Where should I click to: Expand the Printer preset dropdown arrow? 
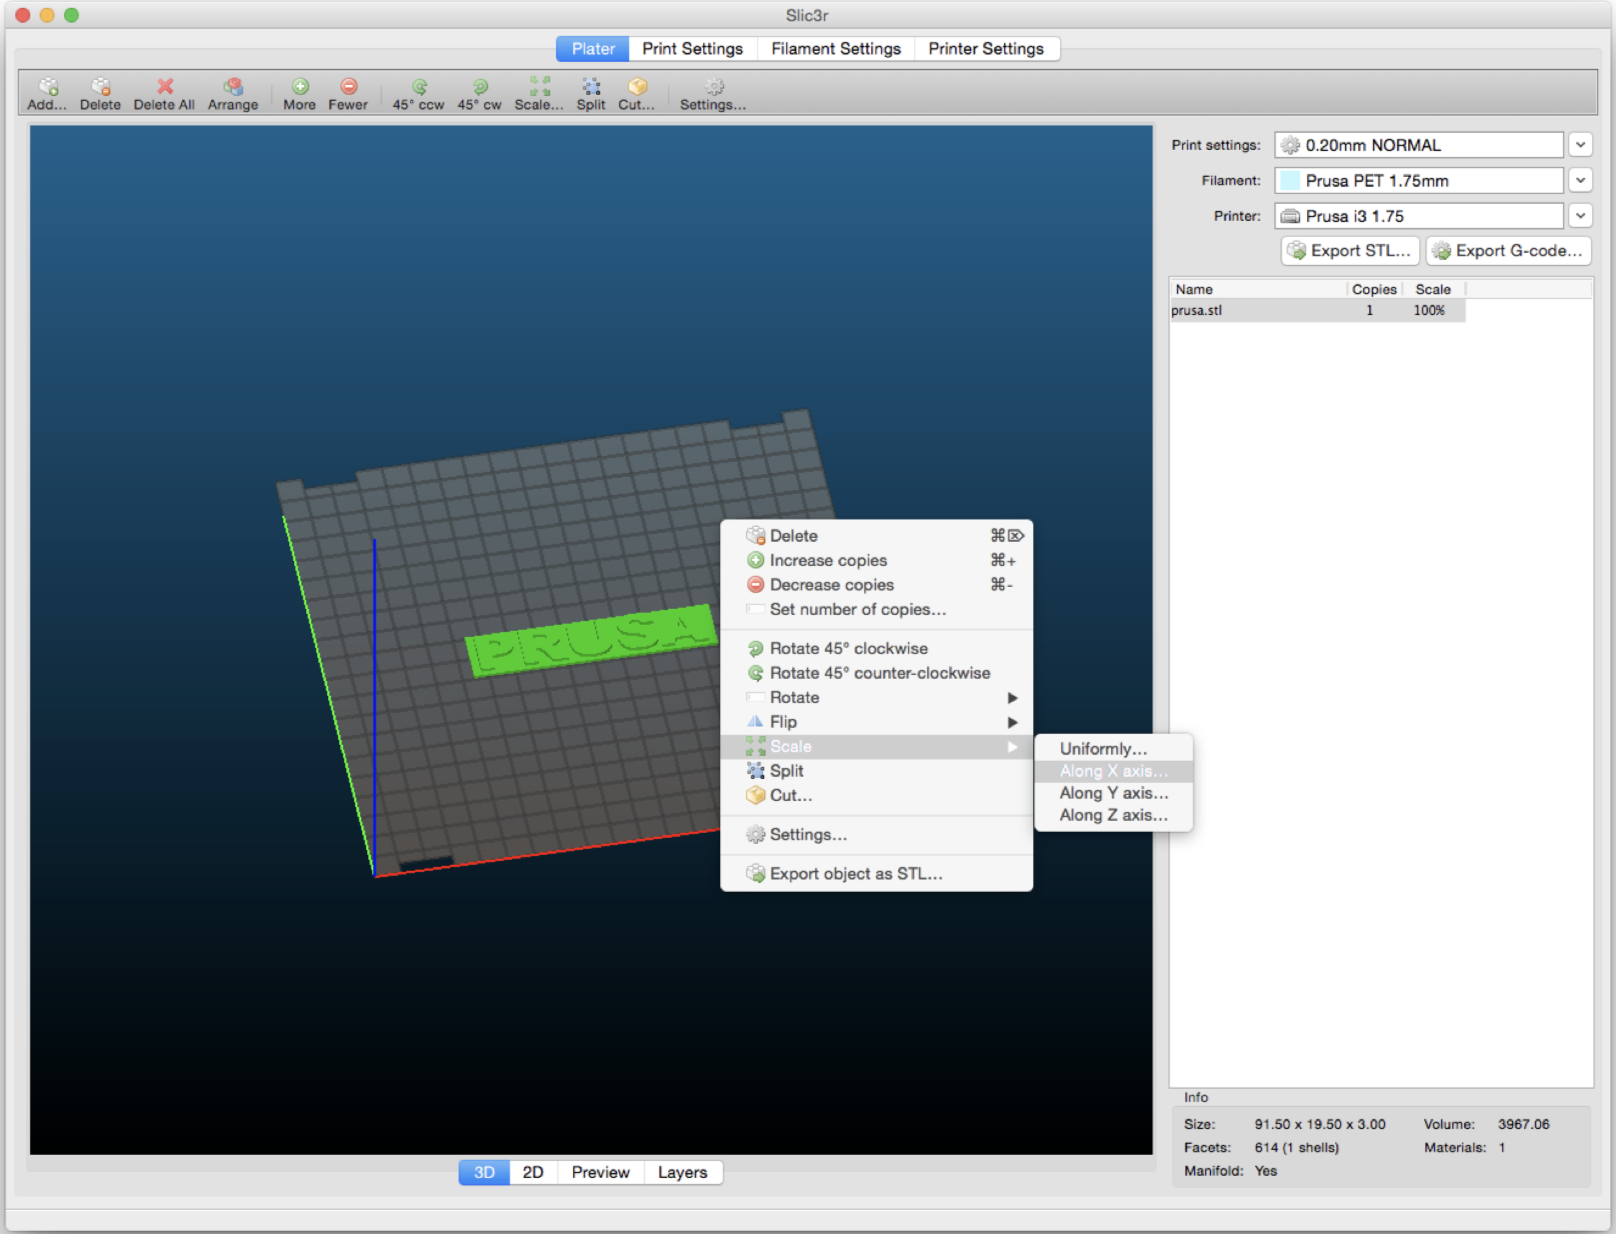tap(1580, 216)
